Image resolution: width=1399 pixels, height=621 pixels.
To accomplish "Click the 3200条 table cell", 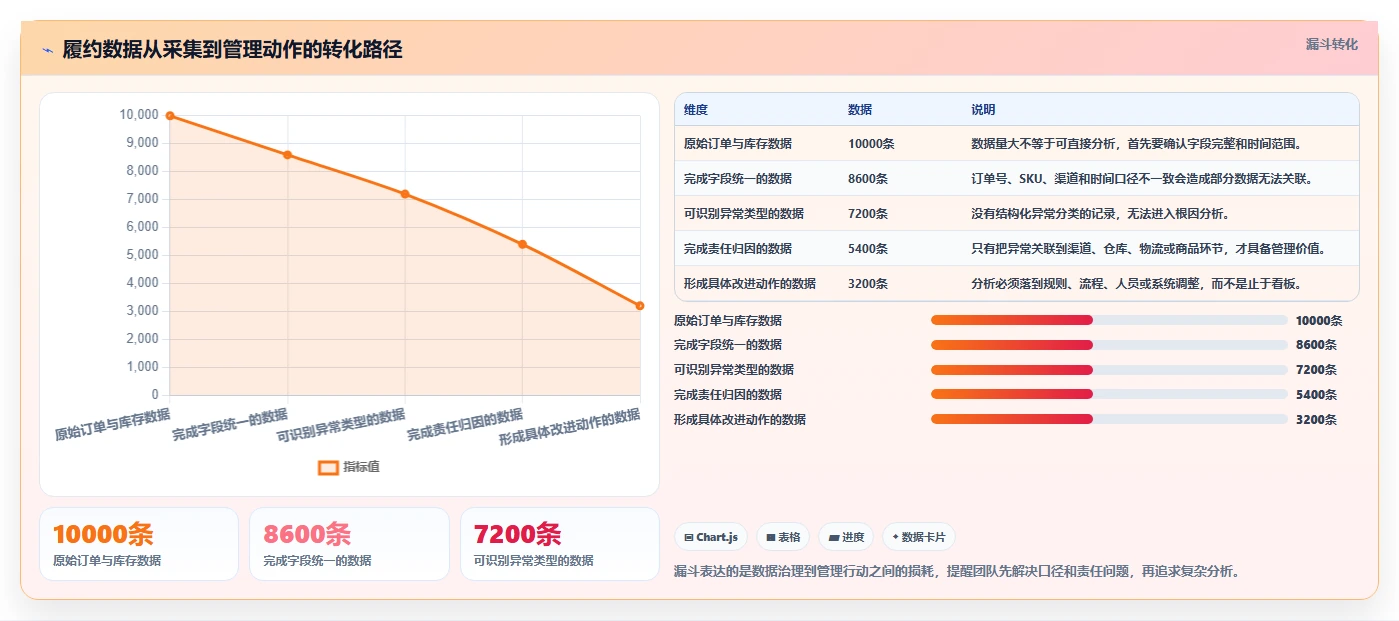I will tap(868, 283).
